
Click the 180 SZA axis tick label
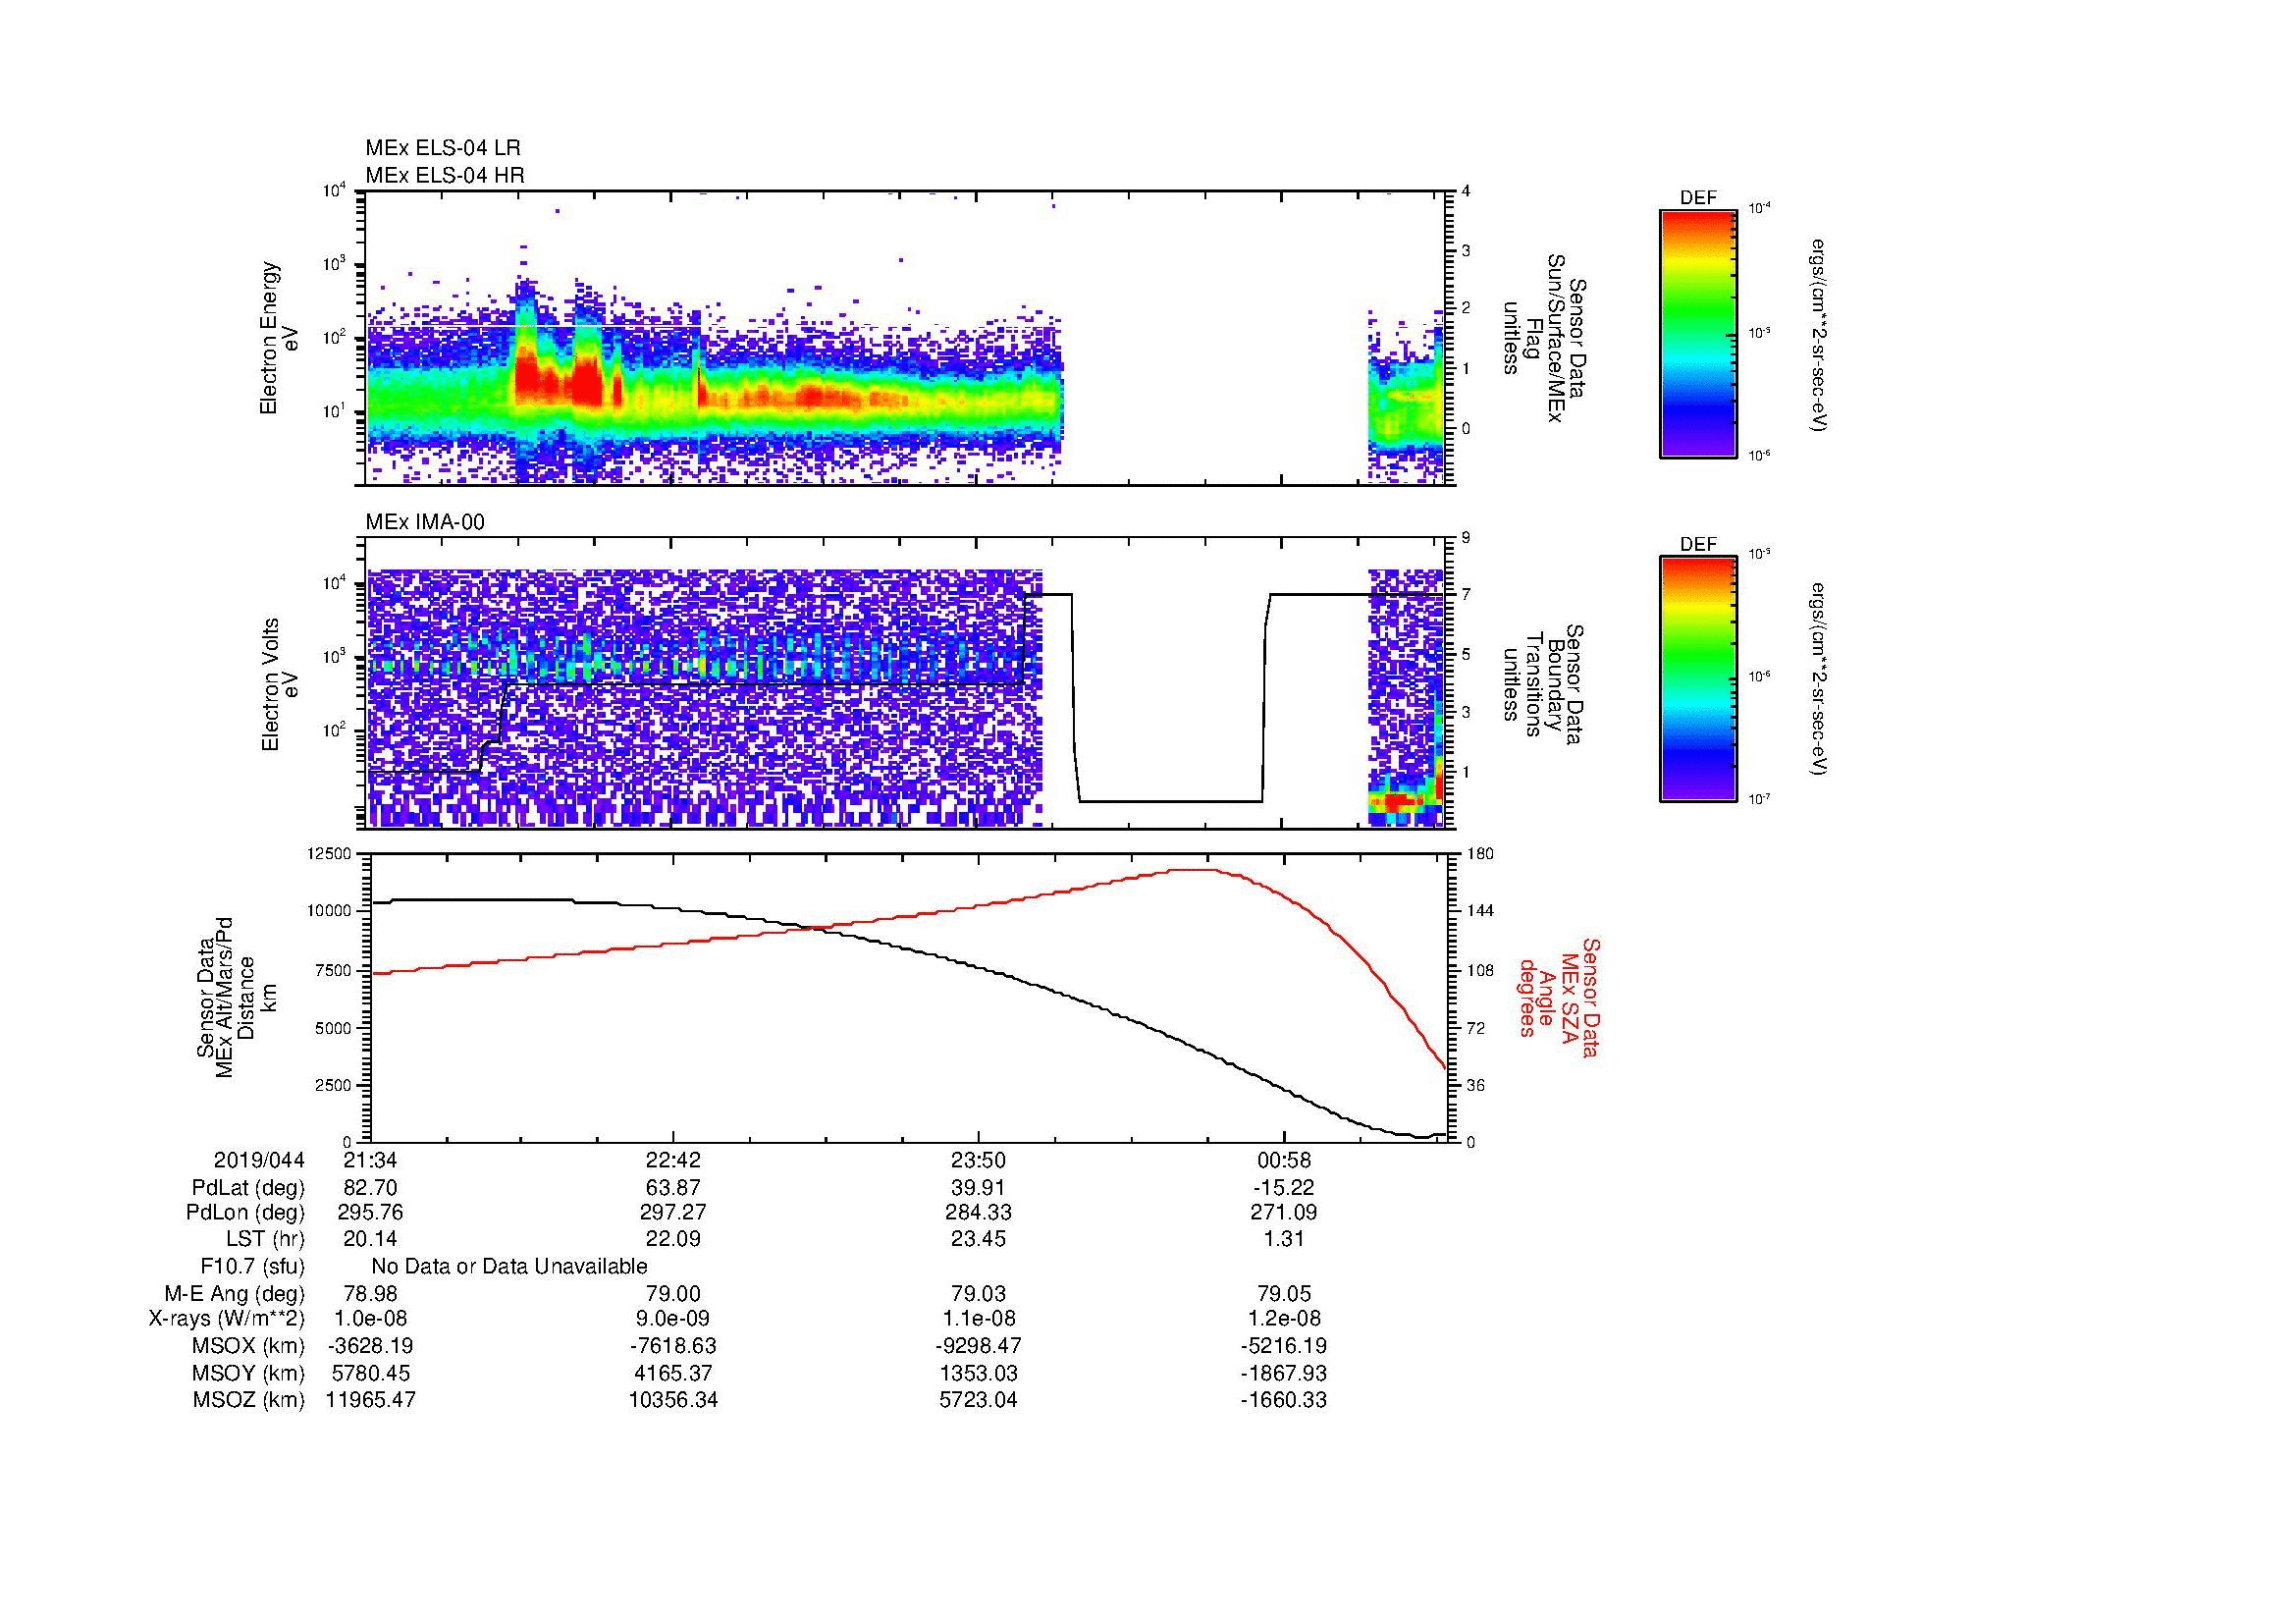coord(1480,854)
